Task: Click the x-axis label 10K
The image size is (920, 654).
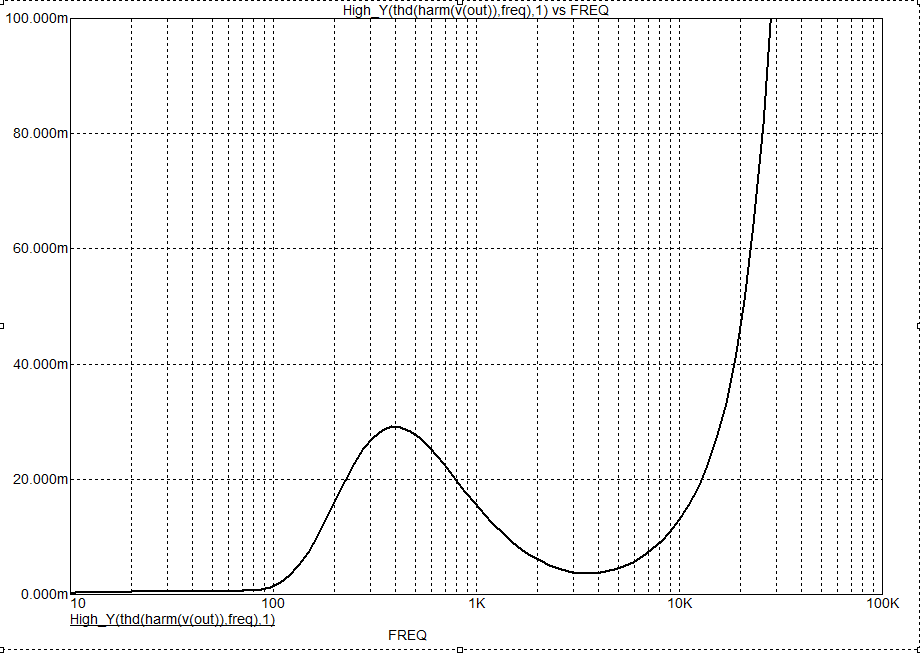Action: (680, 604)
